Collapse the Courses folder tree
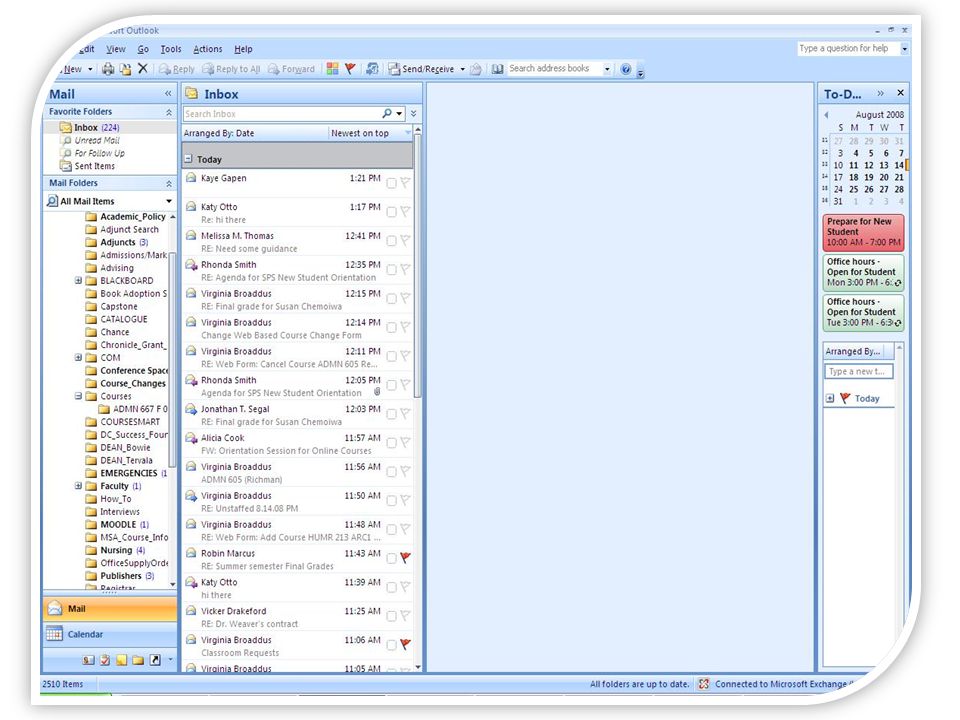The image size is (960, 720). click(x=78, y=396)
